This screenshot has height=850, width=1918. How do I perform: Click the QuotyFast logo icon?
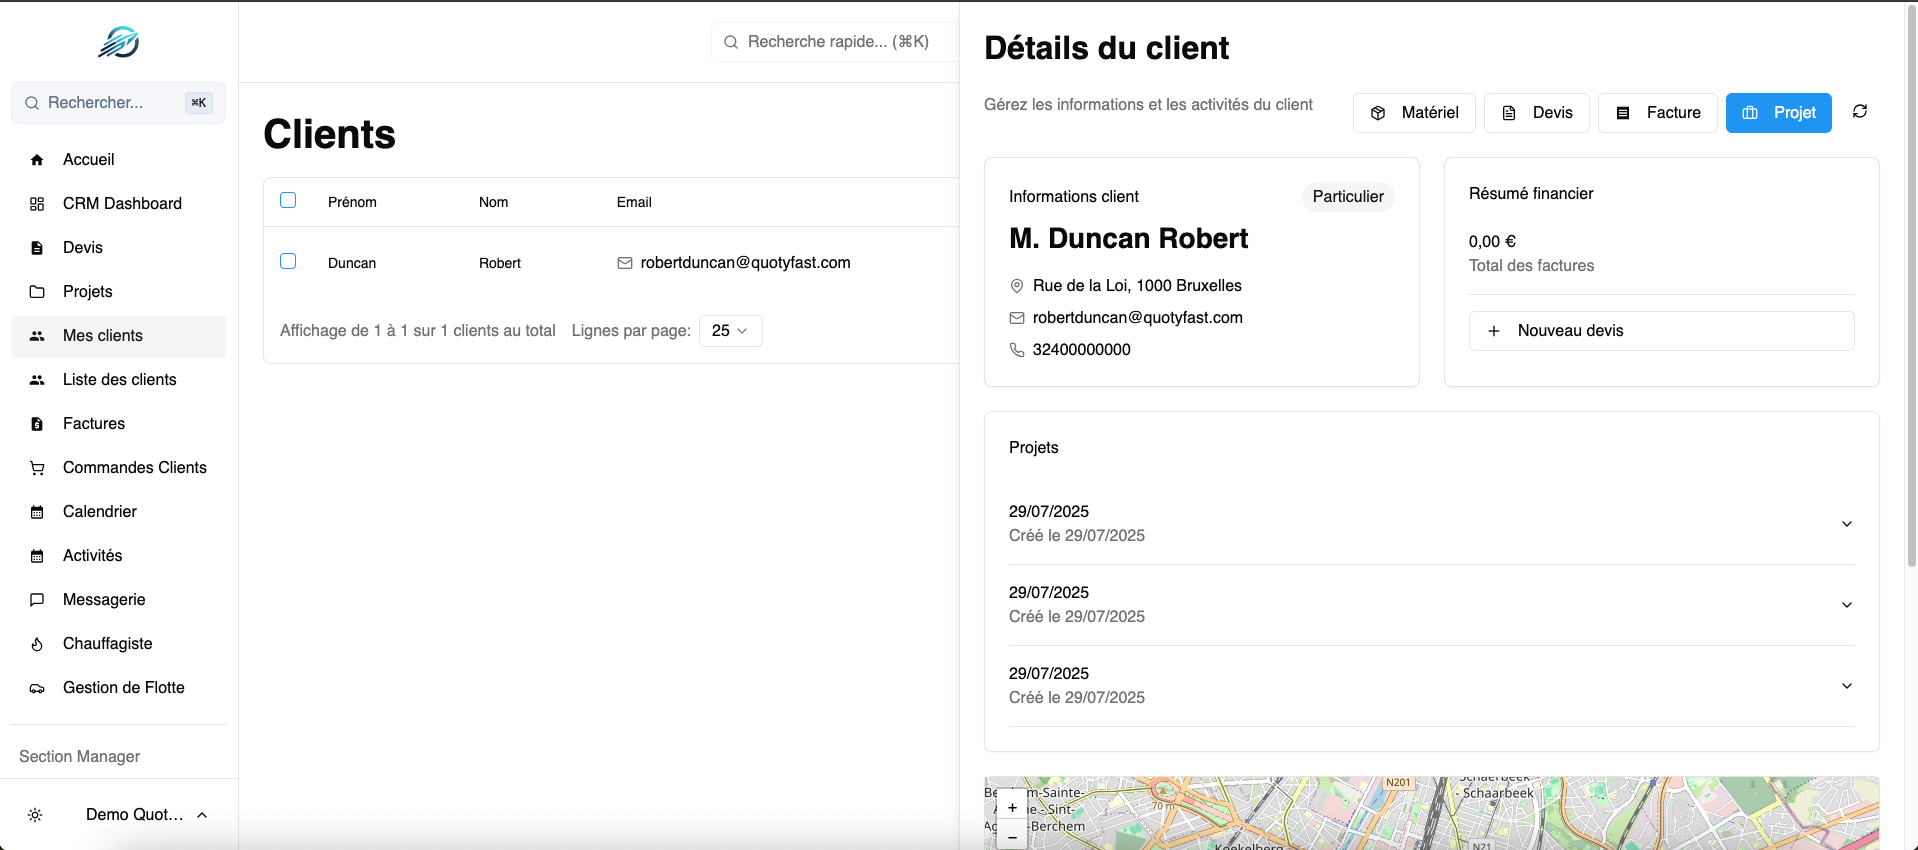118,42
